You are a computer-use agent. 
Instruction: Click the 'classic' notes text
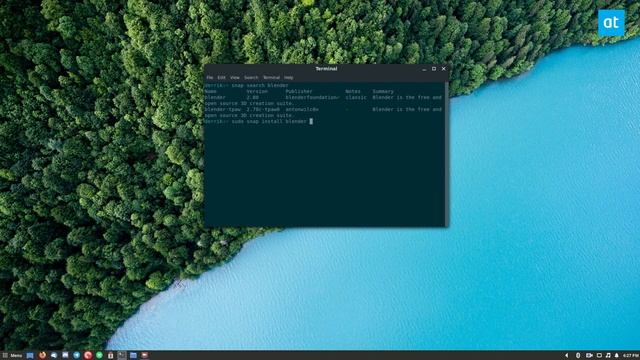click(x=356, y=98)
